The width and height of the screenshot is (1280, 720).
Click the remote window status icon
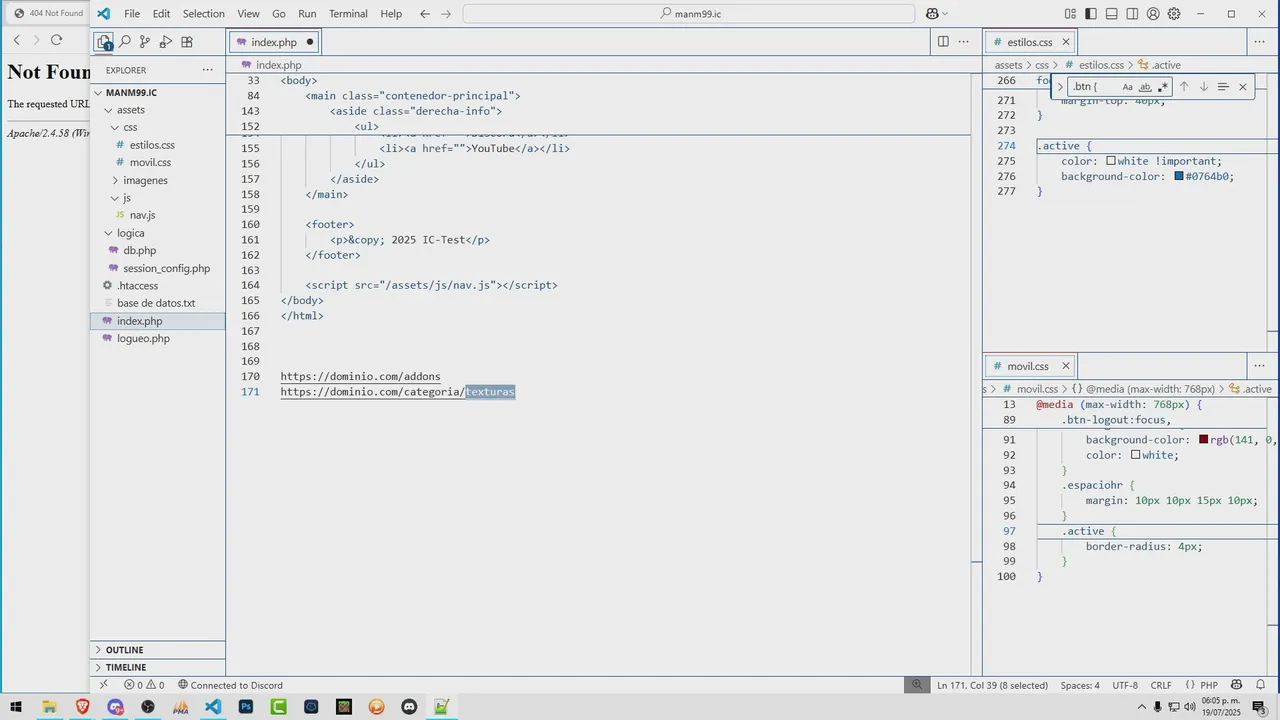104,685
